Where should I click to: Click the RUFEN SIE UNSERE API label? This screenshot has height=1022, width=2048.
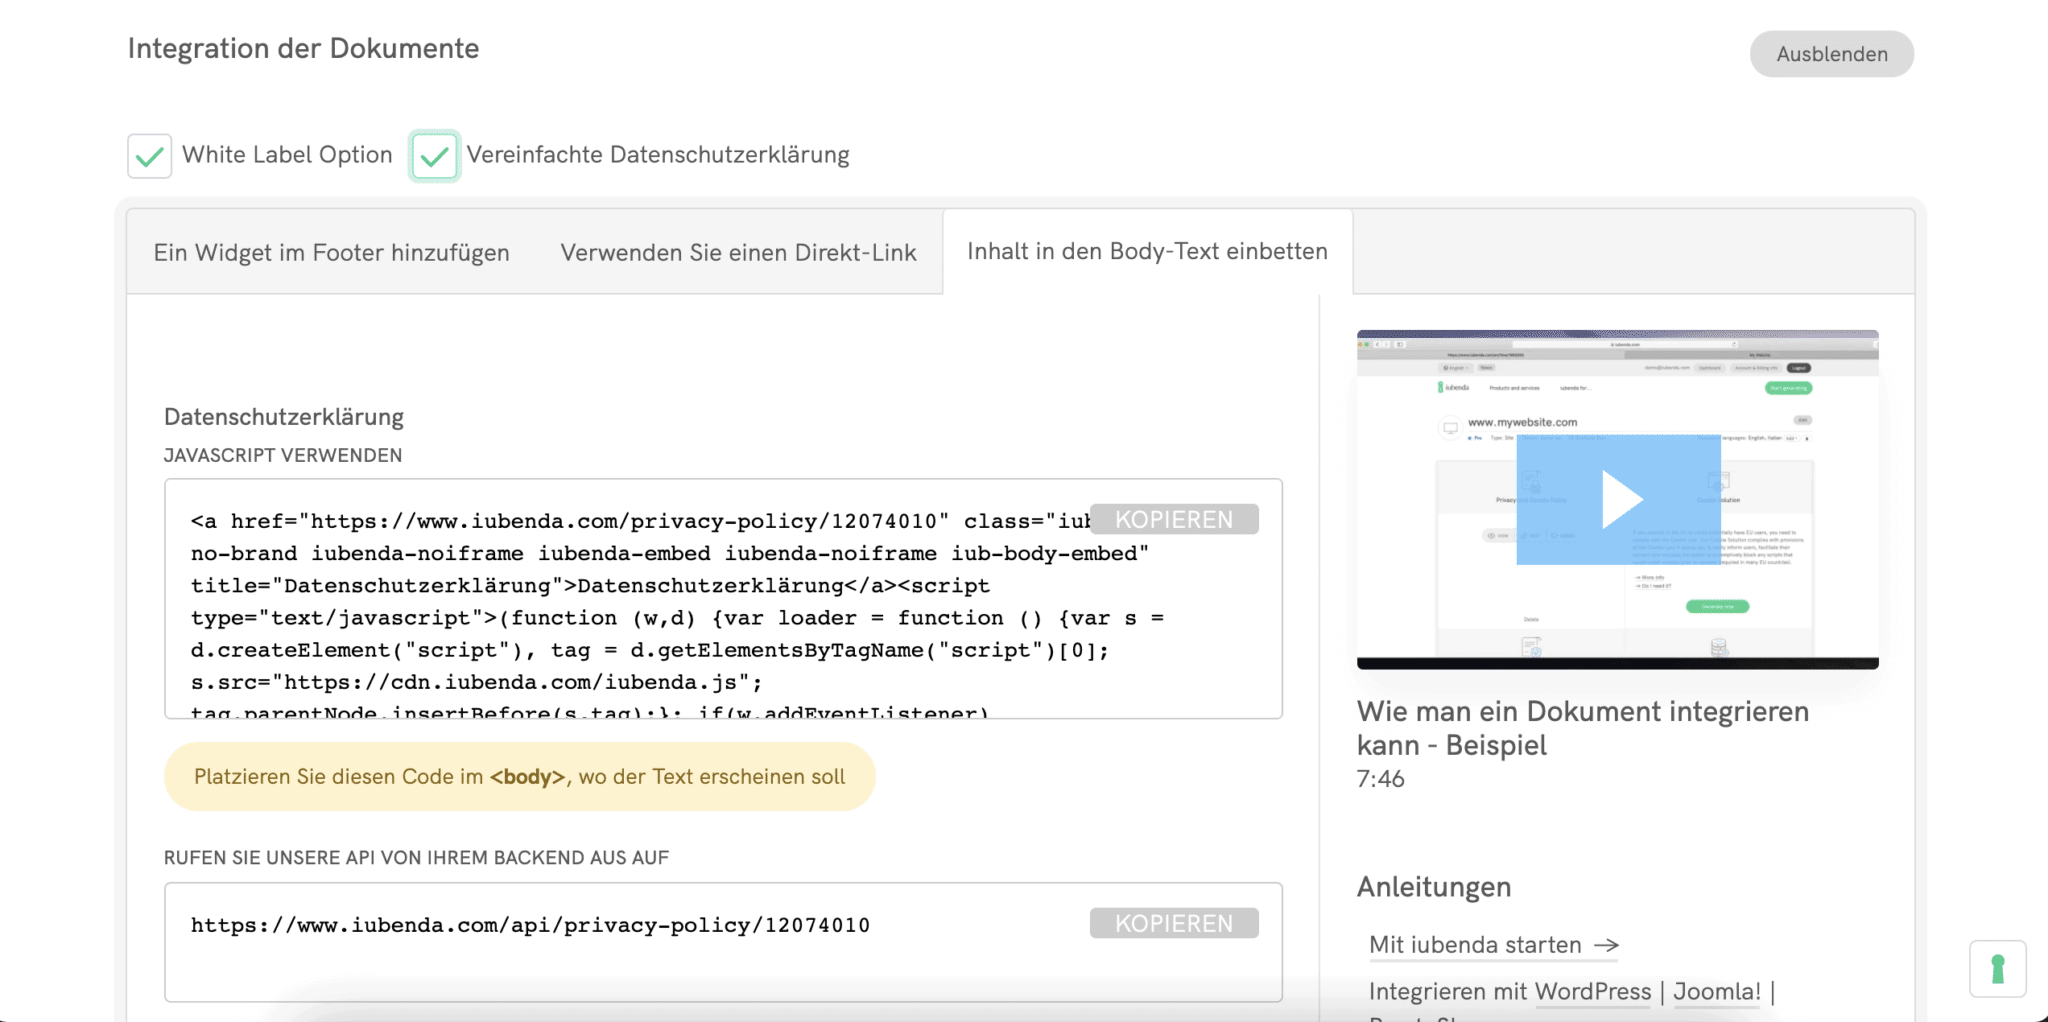416,858
